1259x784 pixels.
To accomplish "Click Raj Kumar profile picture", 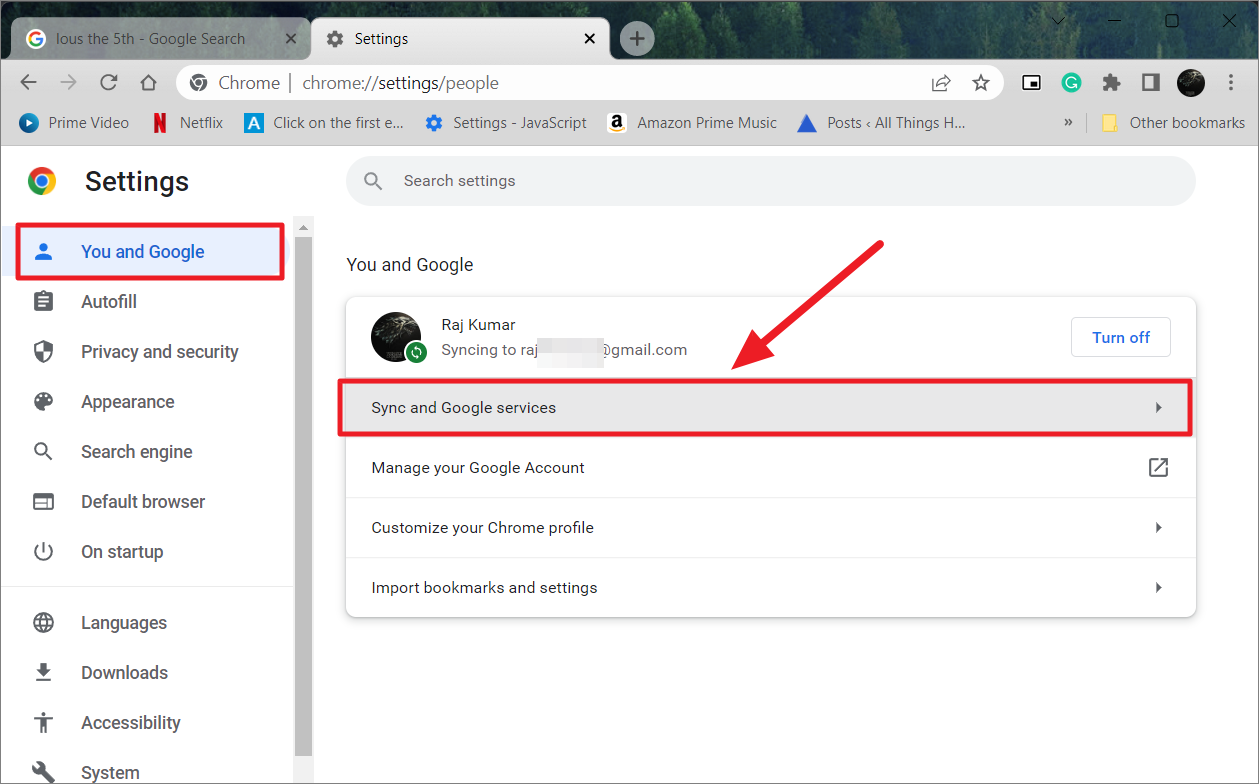I will [396, 337].
